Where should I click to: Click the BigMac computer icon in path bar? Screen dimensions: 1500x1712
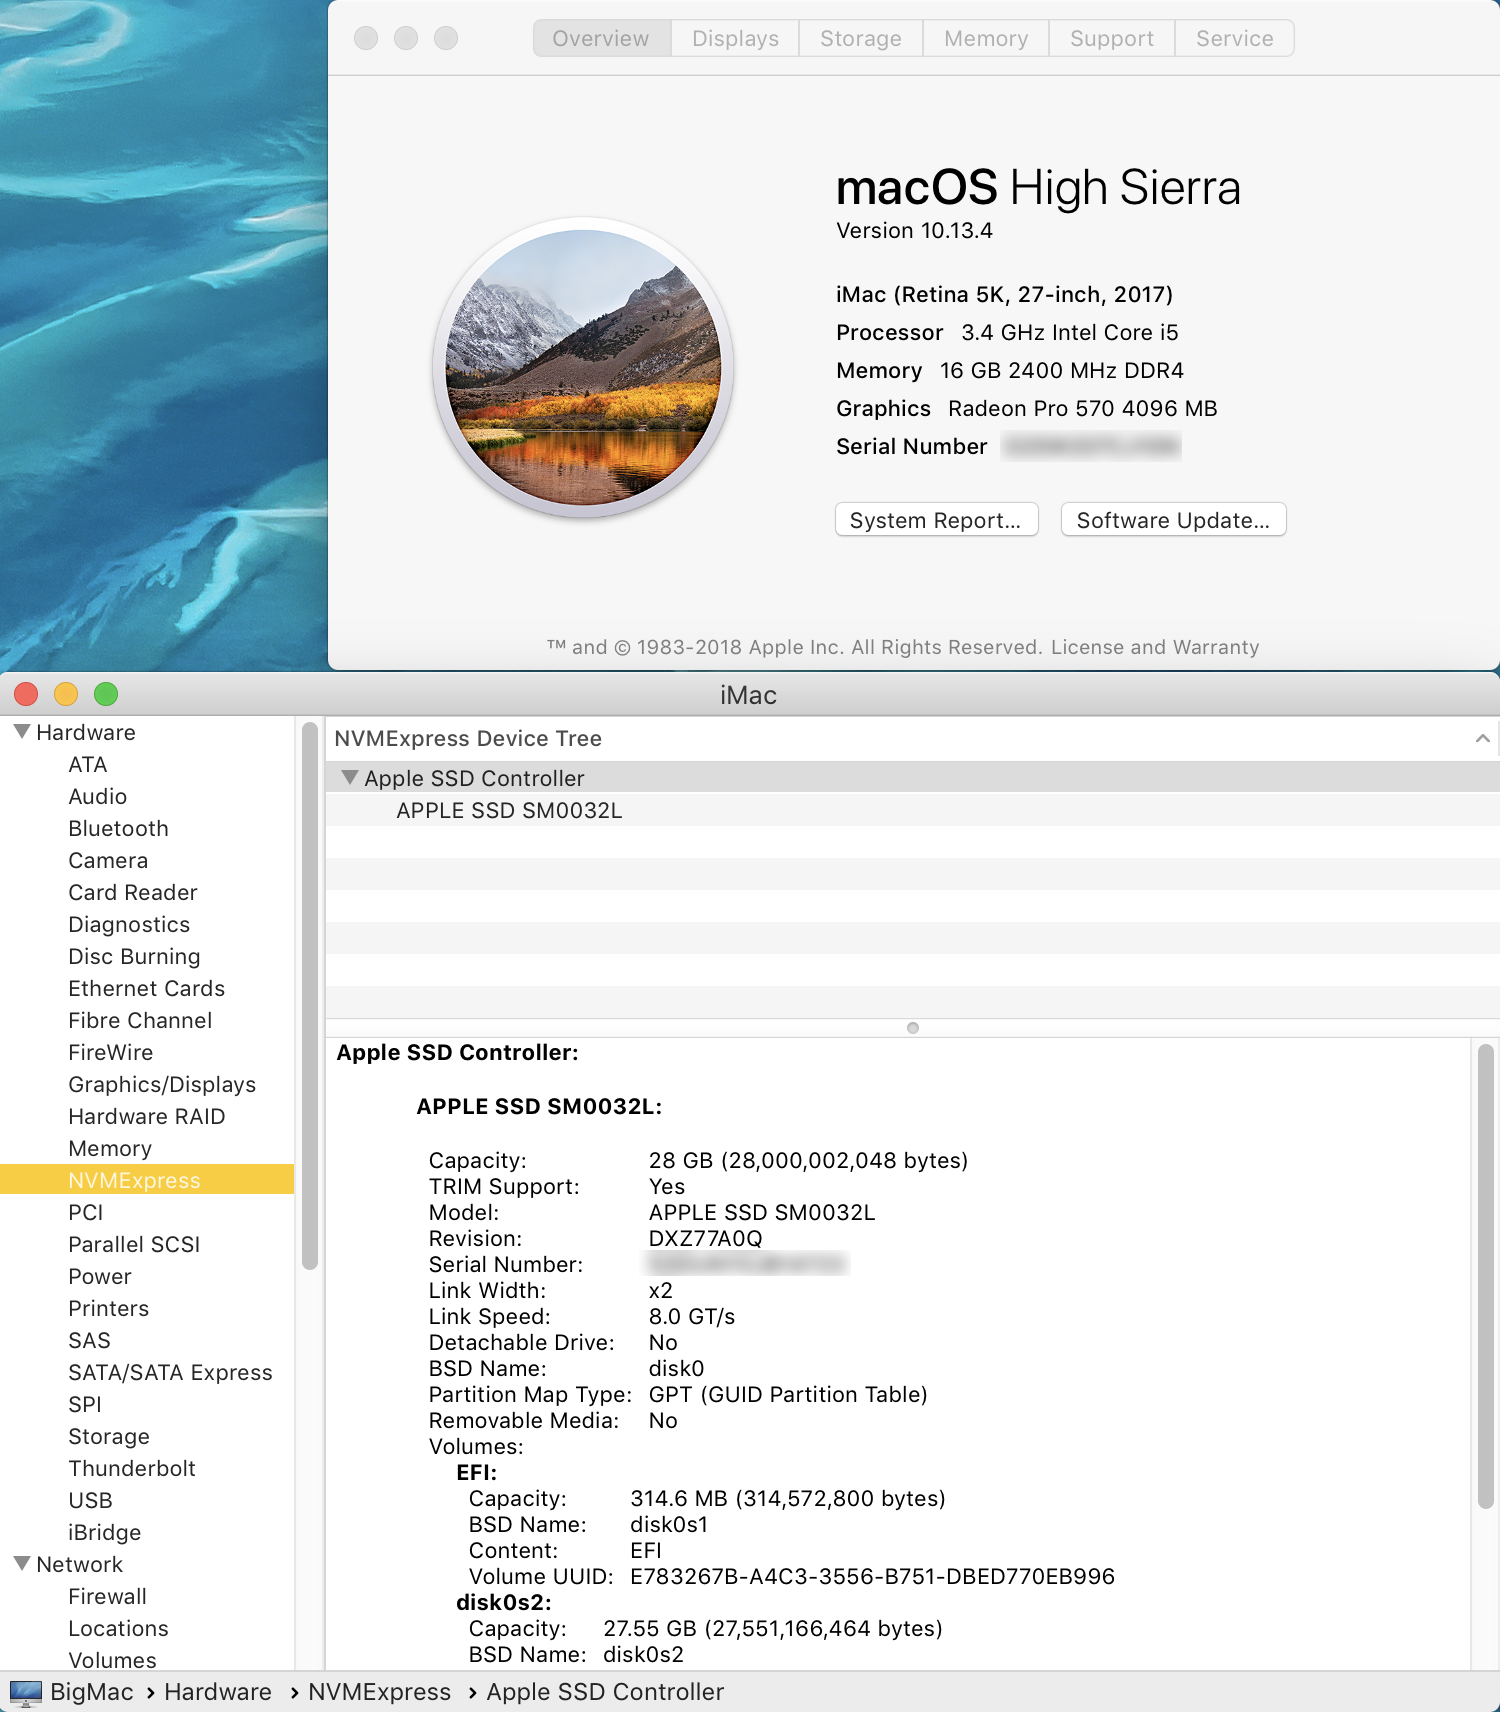point(26,1692)
